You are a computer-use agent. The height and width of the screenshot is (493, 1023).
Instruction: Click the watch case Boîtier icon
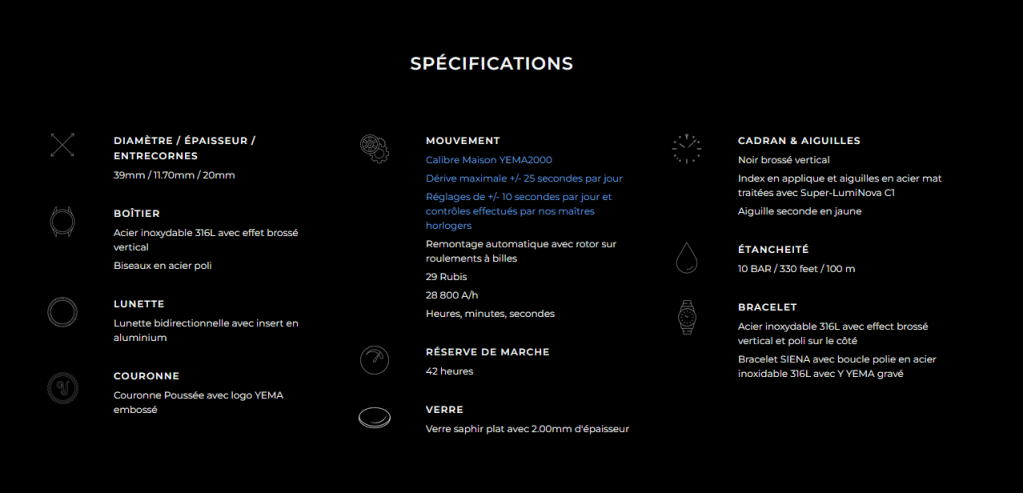62,221
